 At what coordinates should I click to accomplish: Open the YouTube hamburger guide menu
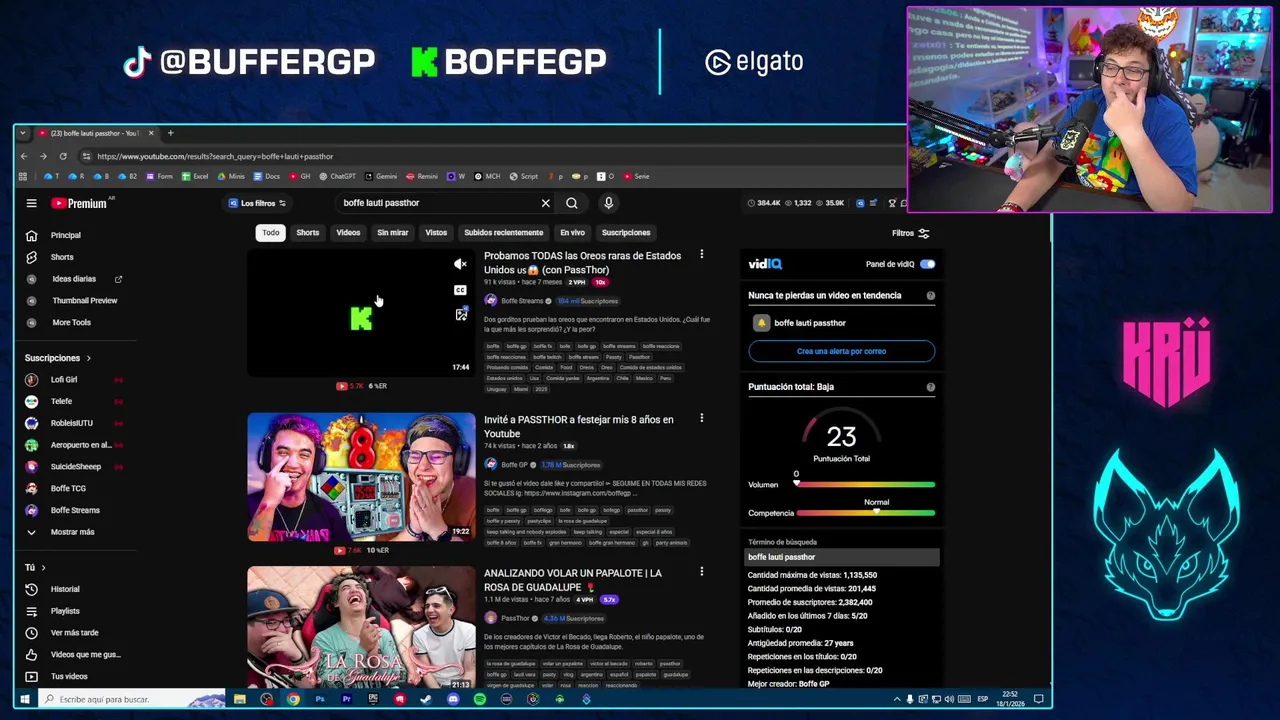coord(31,203)
